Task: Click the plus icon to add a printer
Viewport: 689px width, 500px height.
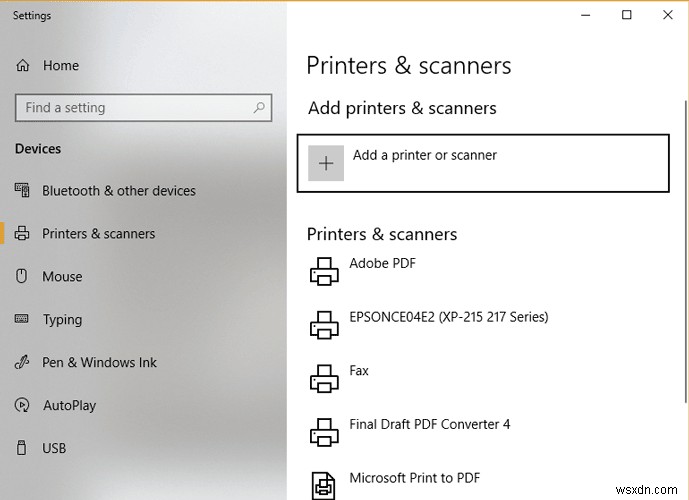Action: (326, 163)
